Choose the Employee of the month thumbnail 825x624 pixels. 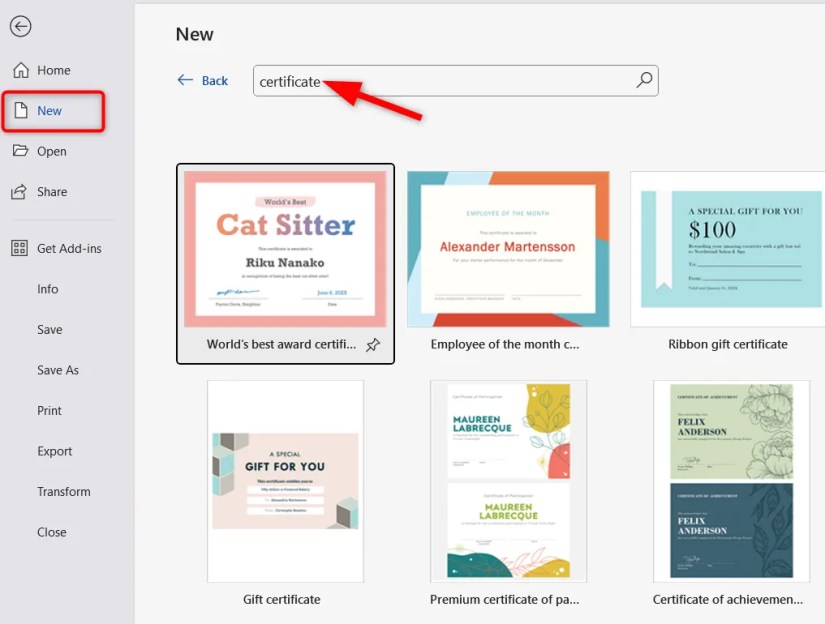(508, 249)
